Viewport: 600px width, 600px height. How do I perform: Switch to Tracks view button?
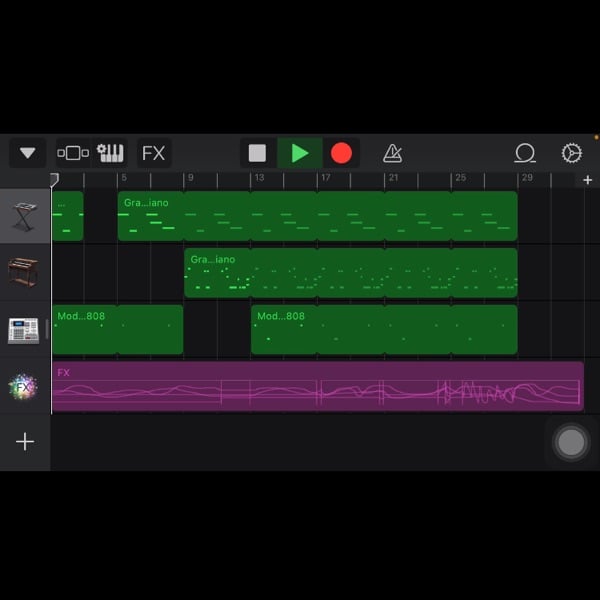pyautogui.click(x=73, y=153)
